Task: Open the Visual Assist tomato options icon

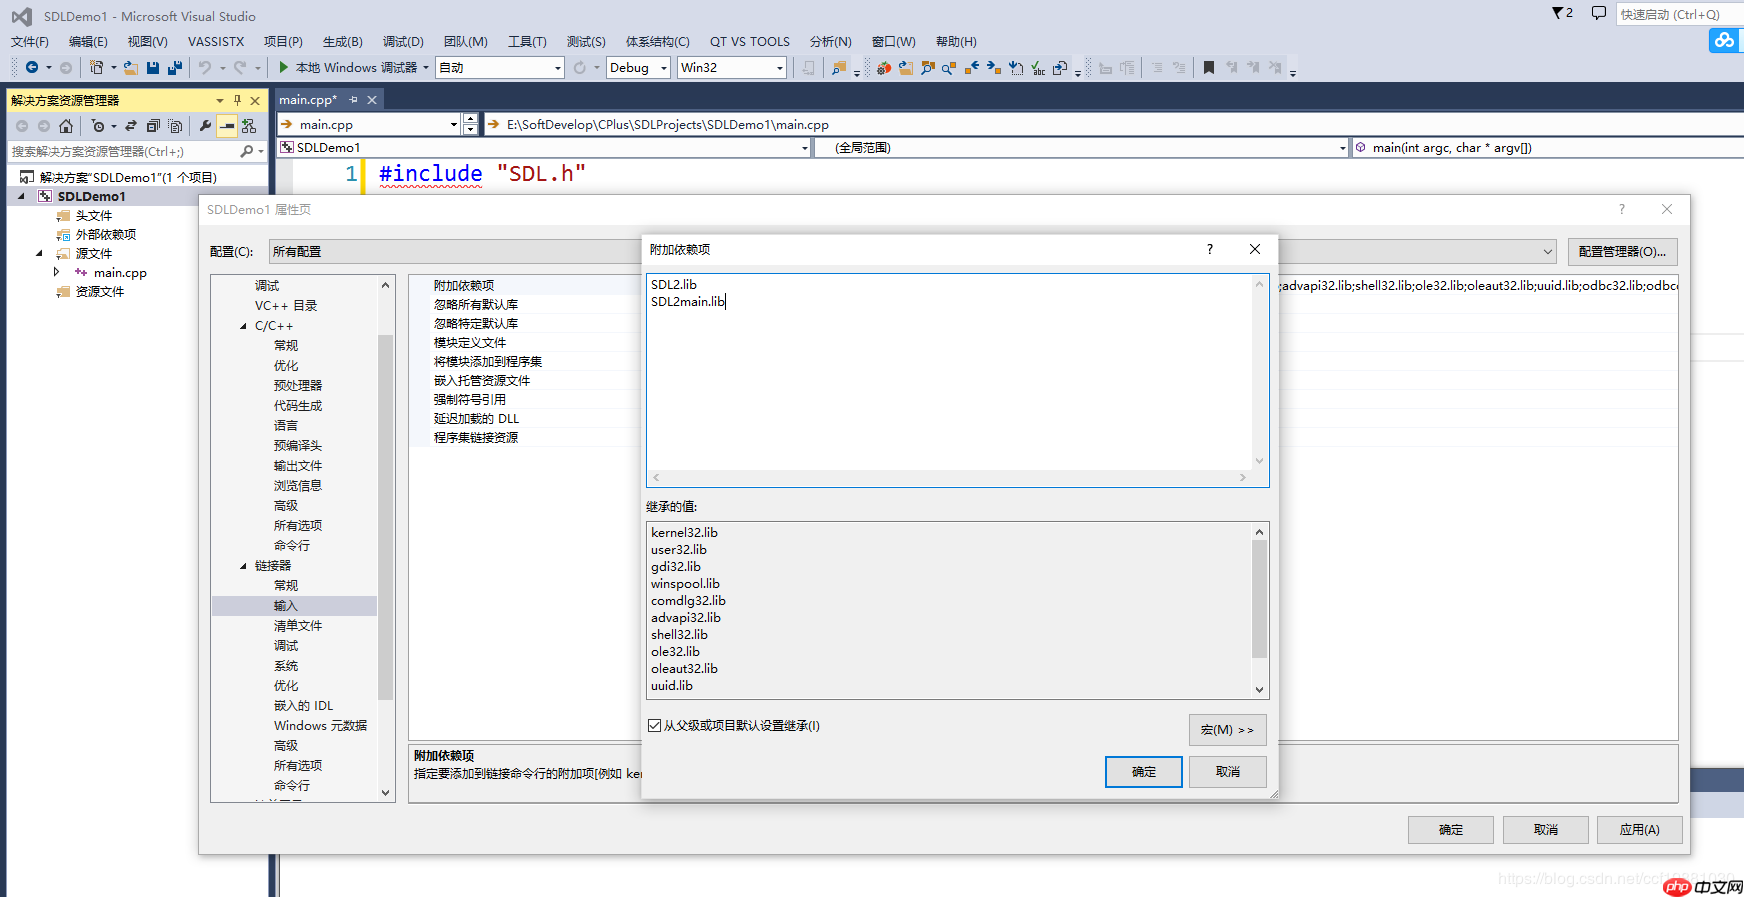Action: pos(884,68)
